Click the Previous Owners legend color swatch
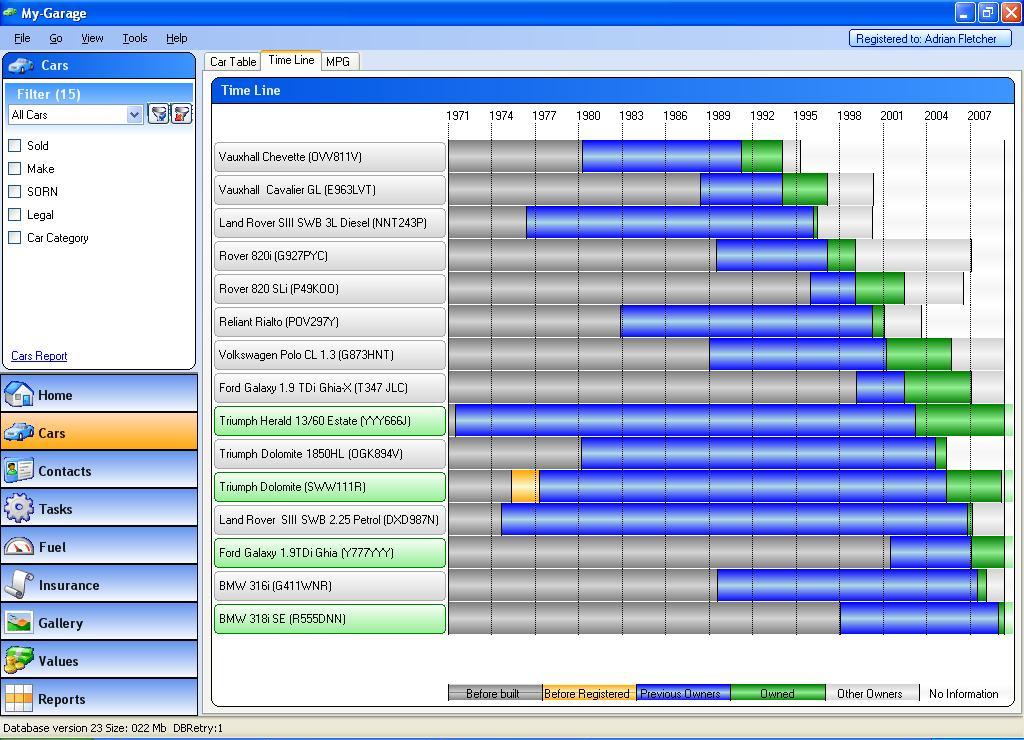The image size is (1024, 740). coord(683,694)
